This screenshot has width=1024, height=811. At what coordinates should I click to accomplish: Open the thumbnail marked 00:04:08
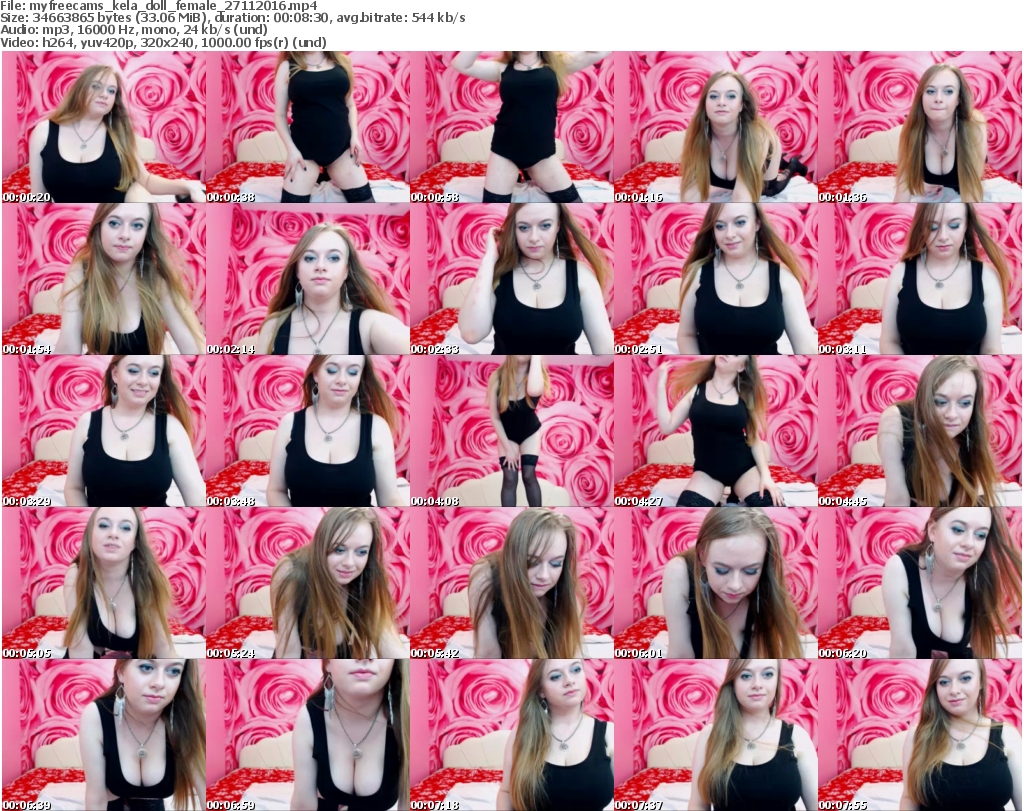pos(511,431)
